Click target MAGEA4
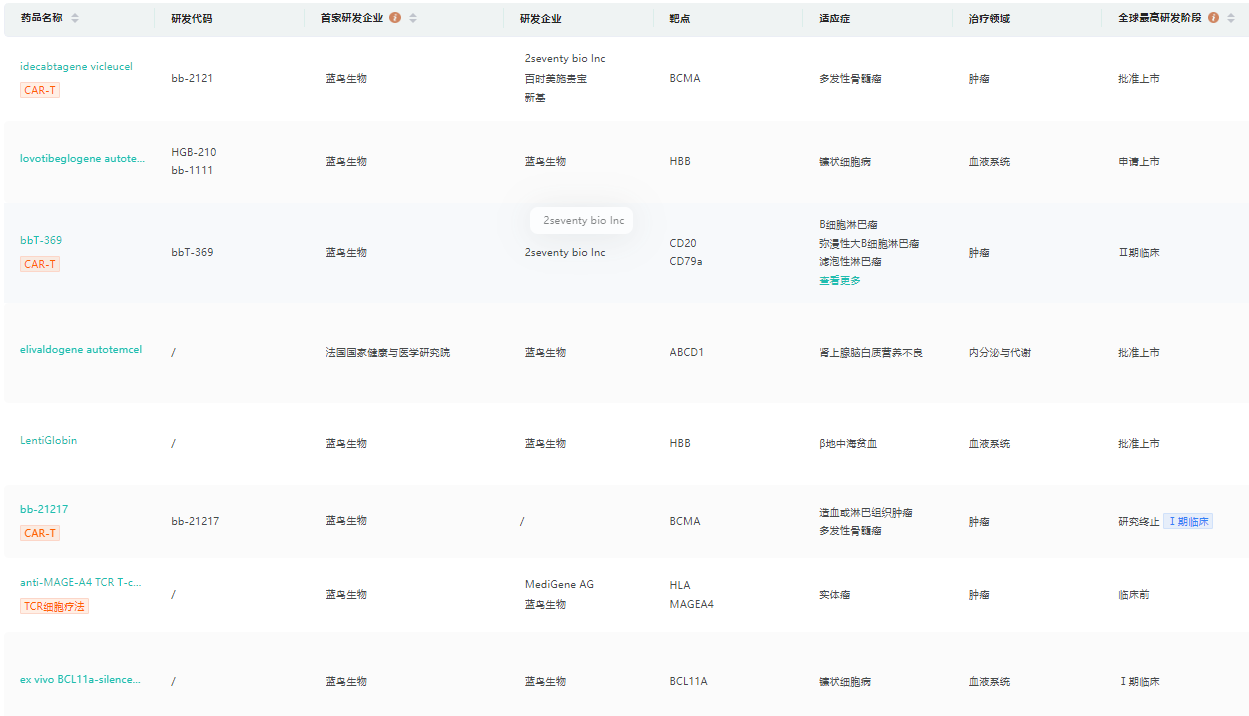1249x716 pixels. pyautogui.click(x=691, y=604)
